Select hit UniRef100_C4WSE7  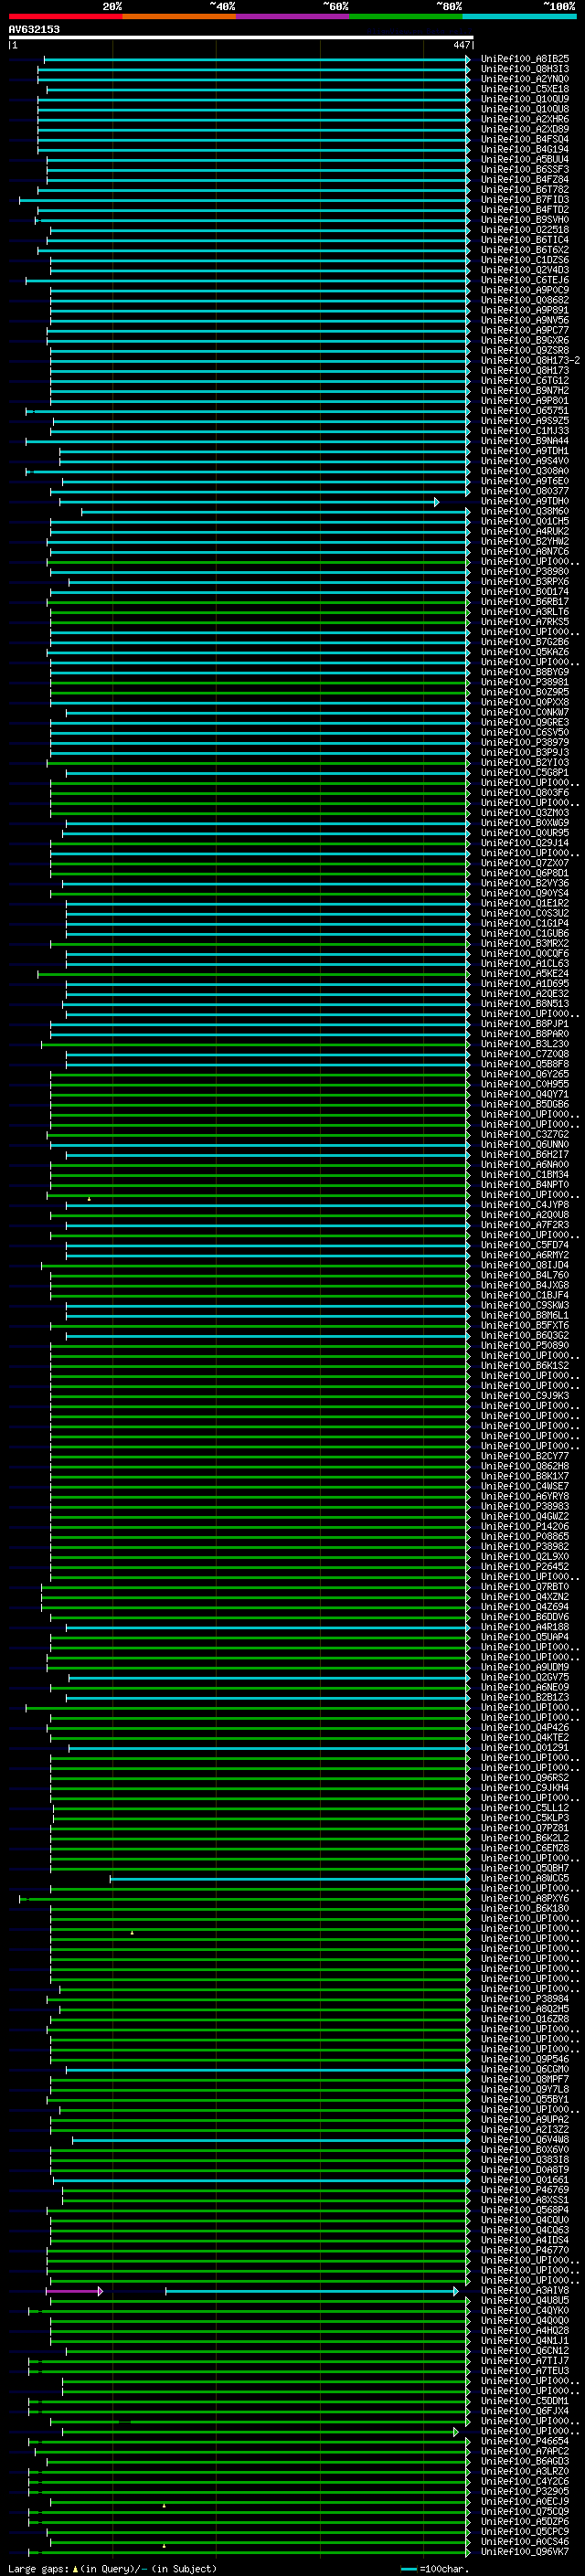[525, 1486]
